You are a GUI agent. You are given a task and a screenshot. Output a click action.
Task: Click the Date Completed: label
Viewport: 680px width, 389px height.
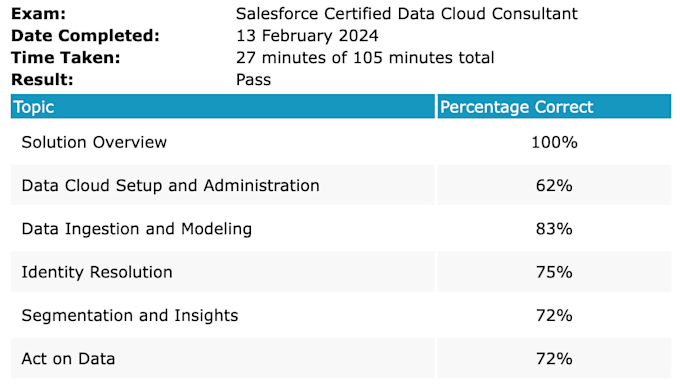coord(85,36)
